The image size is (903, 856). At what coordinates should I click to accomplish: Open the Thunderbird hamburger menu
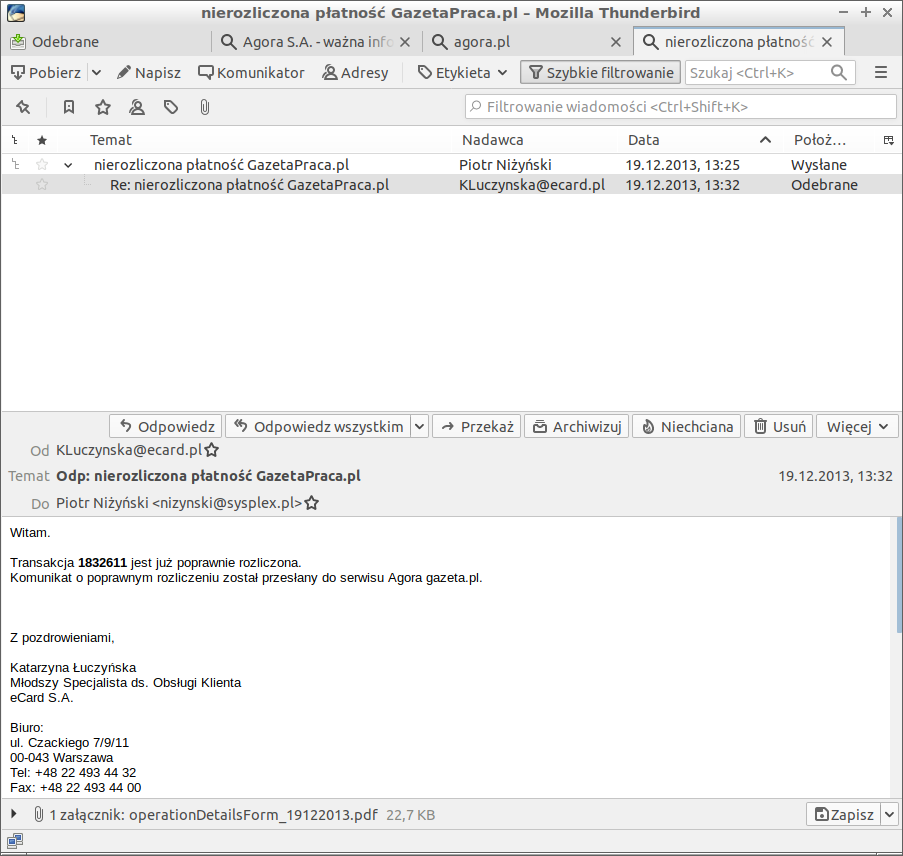click(881, 73)
